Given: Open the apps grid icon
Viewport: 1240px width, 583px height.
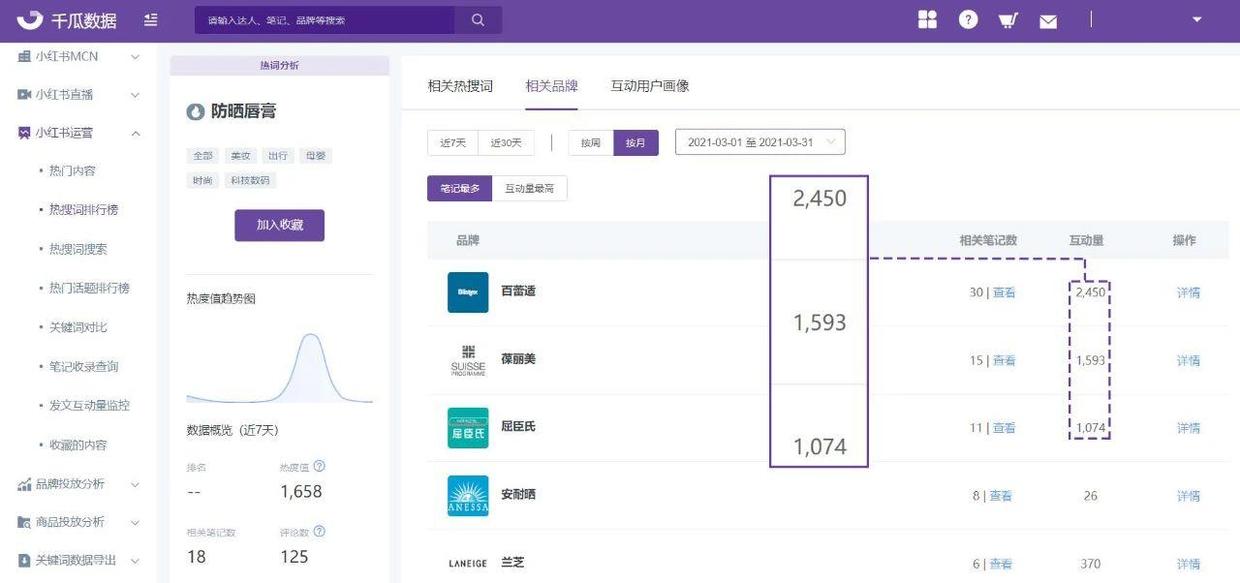Looking at the screenshot, I should tap(927, 20).
